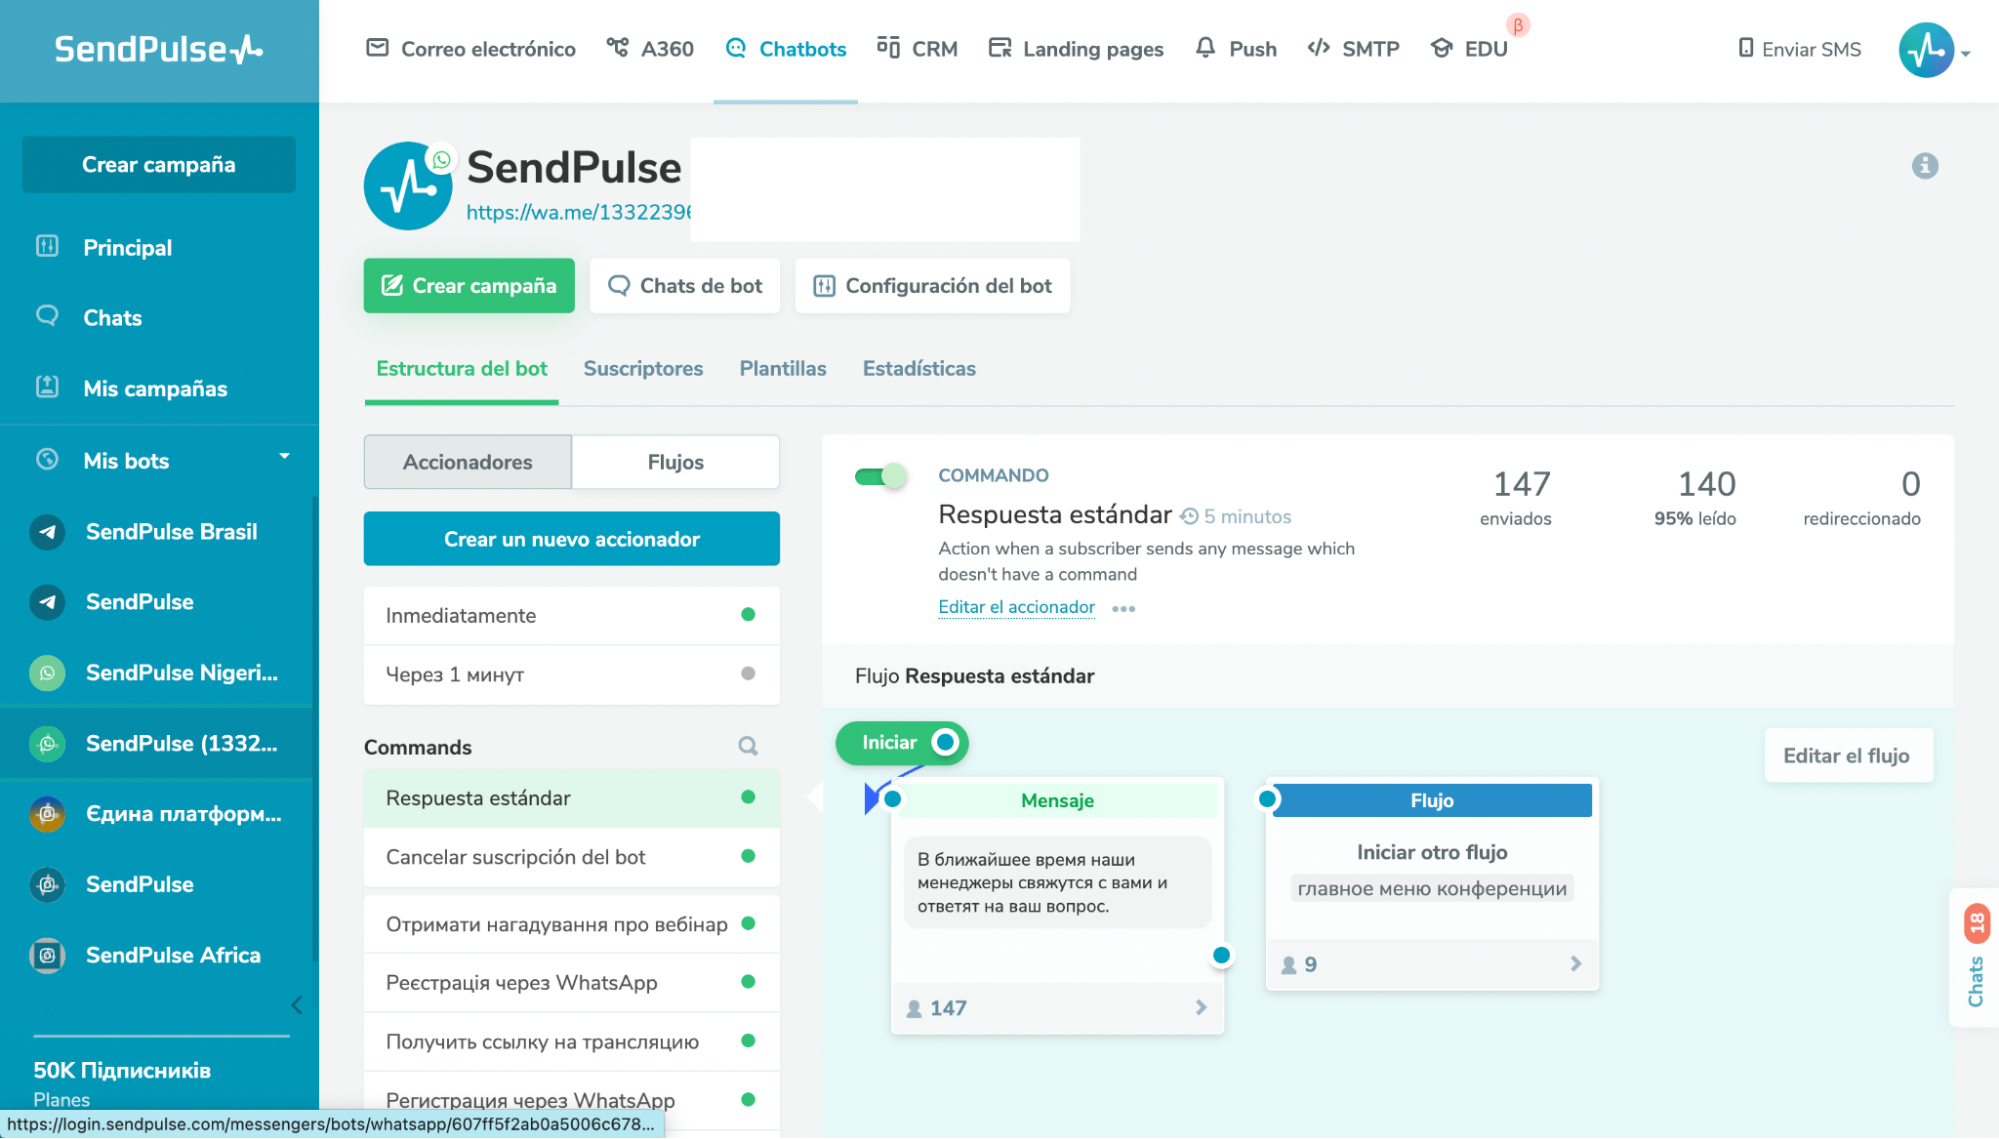This screenshot has width=1999, height=1139.
Task: Expand the Flujo block 9 subscribers row
Action: 1432,965
